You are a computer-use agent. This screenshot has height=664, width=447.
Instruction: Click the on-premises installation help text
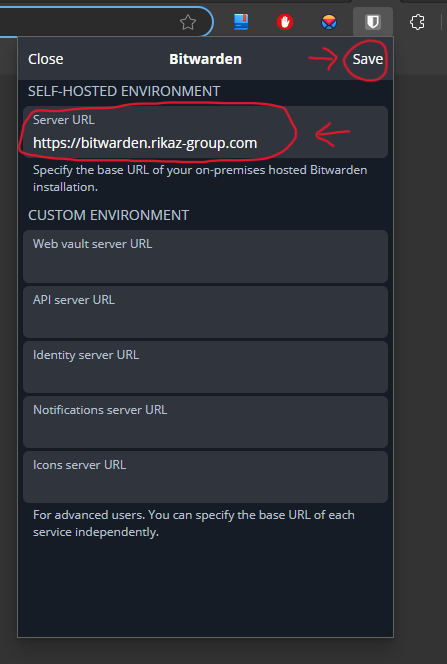point(200,178)
